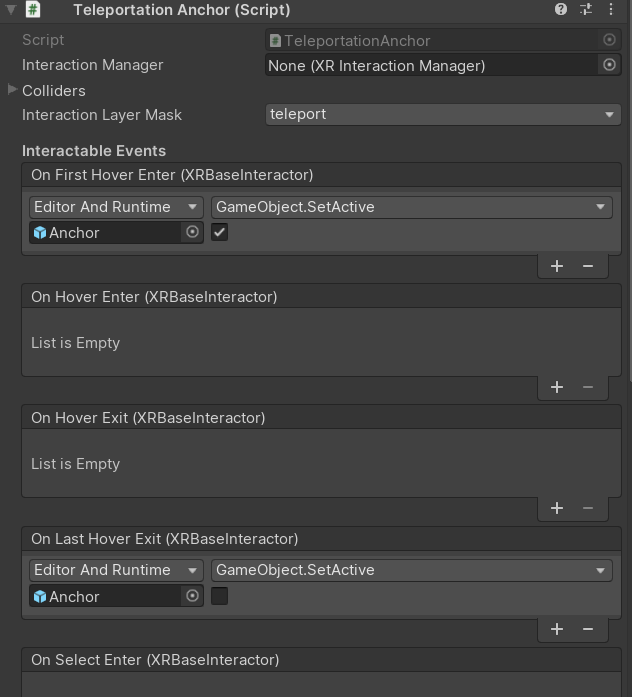This screenshot has width=632, height=697.
Task: Toggle the Teleportation Anchor script foldout arrow
Action: click(x=11, y=10)
